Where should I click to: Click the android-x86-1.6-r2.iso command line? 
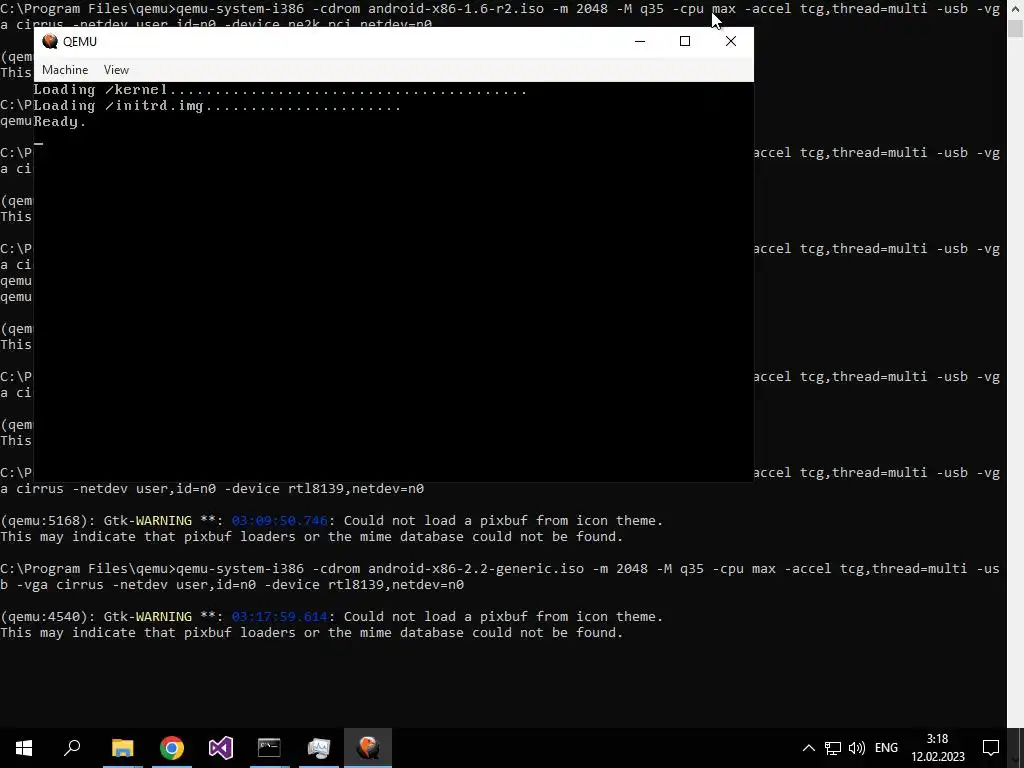[x=500, y=8]
